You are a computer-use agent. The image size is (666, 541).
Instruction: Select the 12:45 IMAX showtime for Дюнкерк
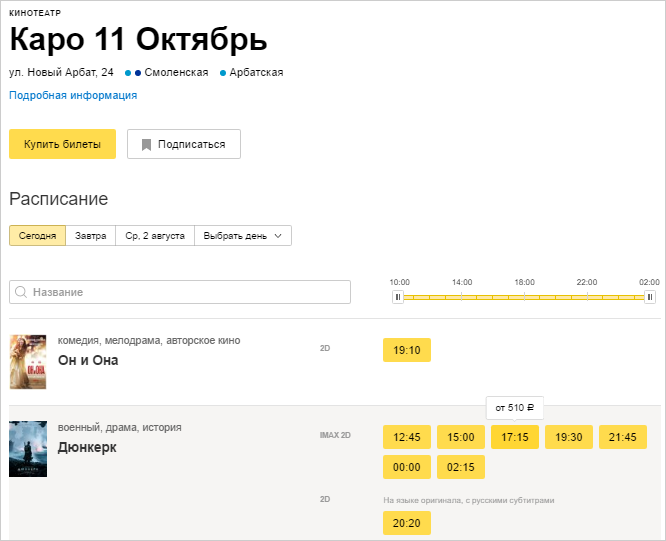click(407, 437)
